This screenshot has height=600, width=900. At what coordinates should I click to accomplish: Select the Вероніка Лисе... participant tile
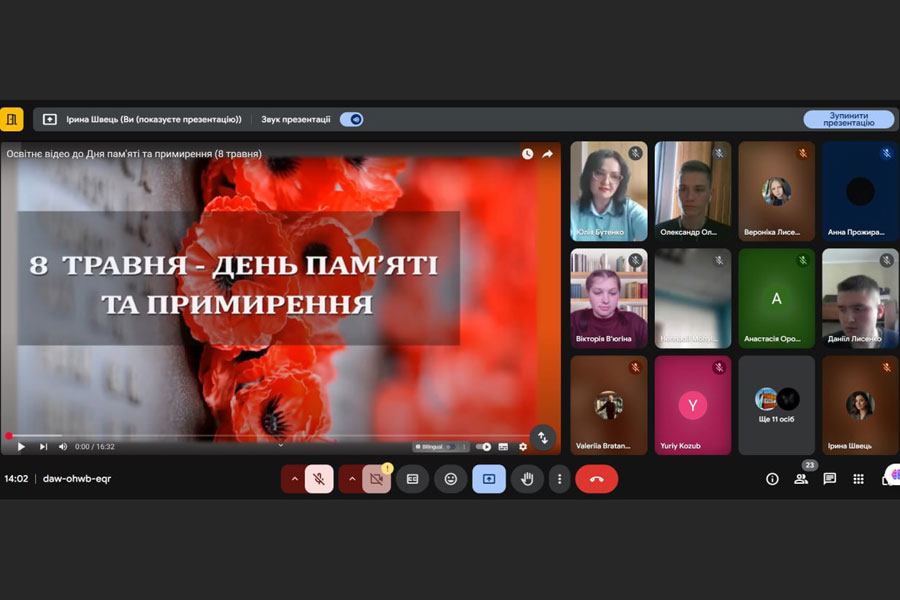777,191
